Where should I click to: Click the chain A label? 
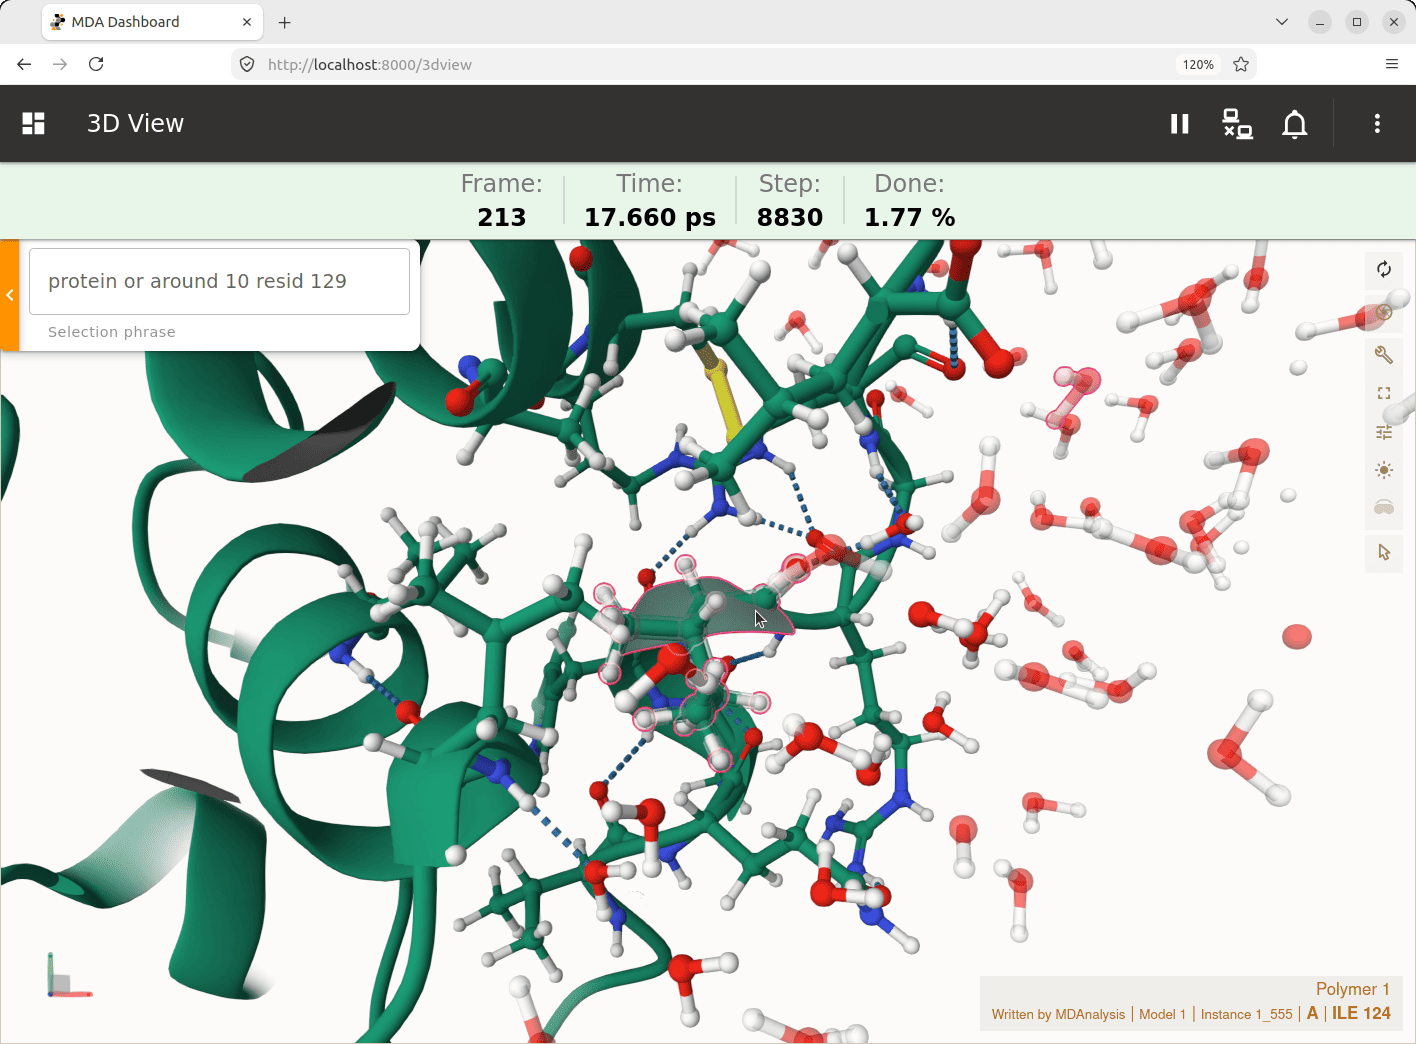[x=1312, y=1013]
